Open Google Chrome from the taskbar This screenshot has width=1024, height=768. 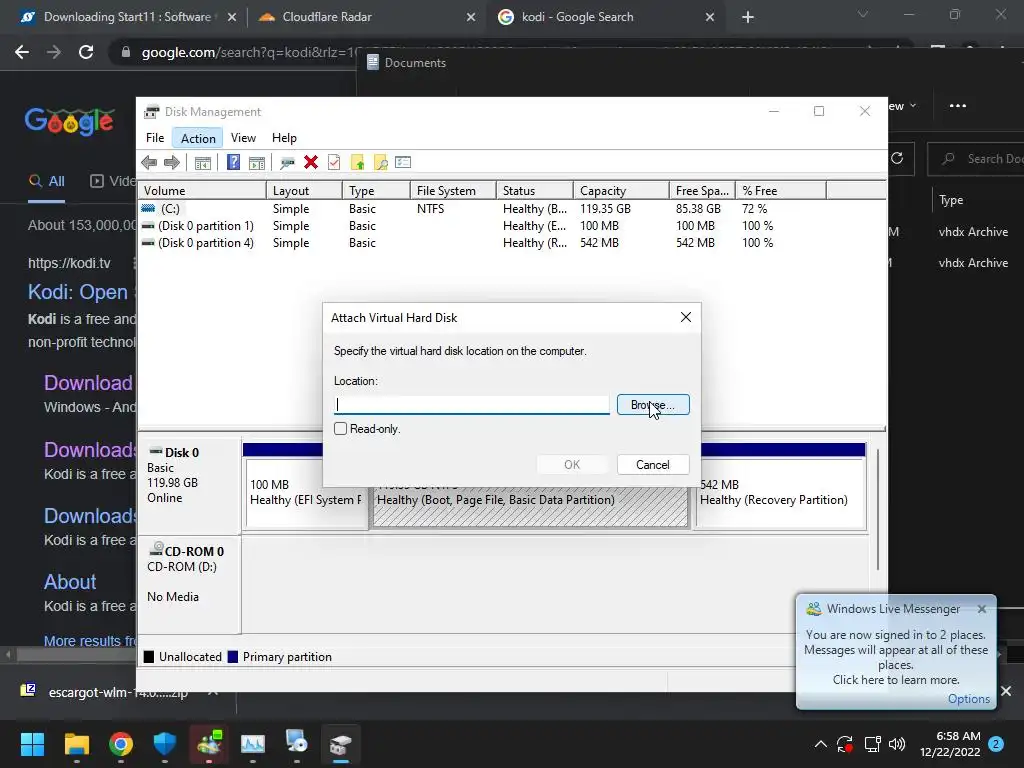coord(121,744)
